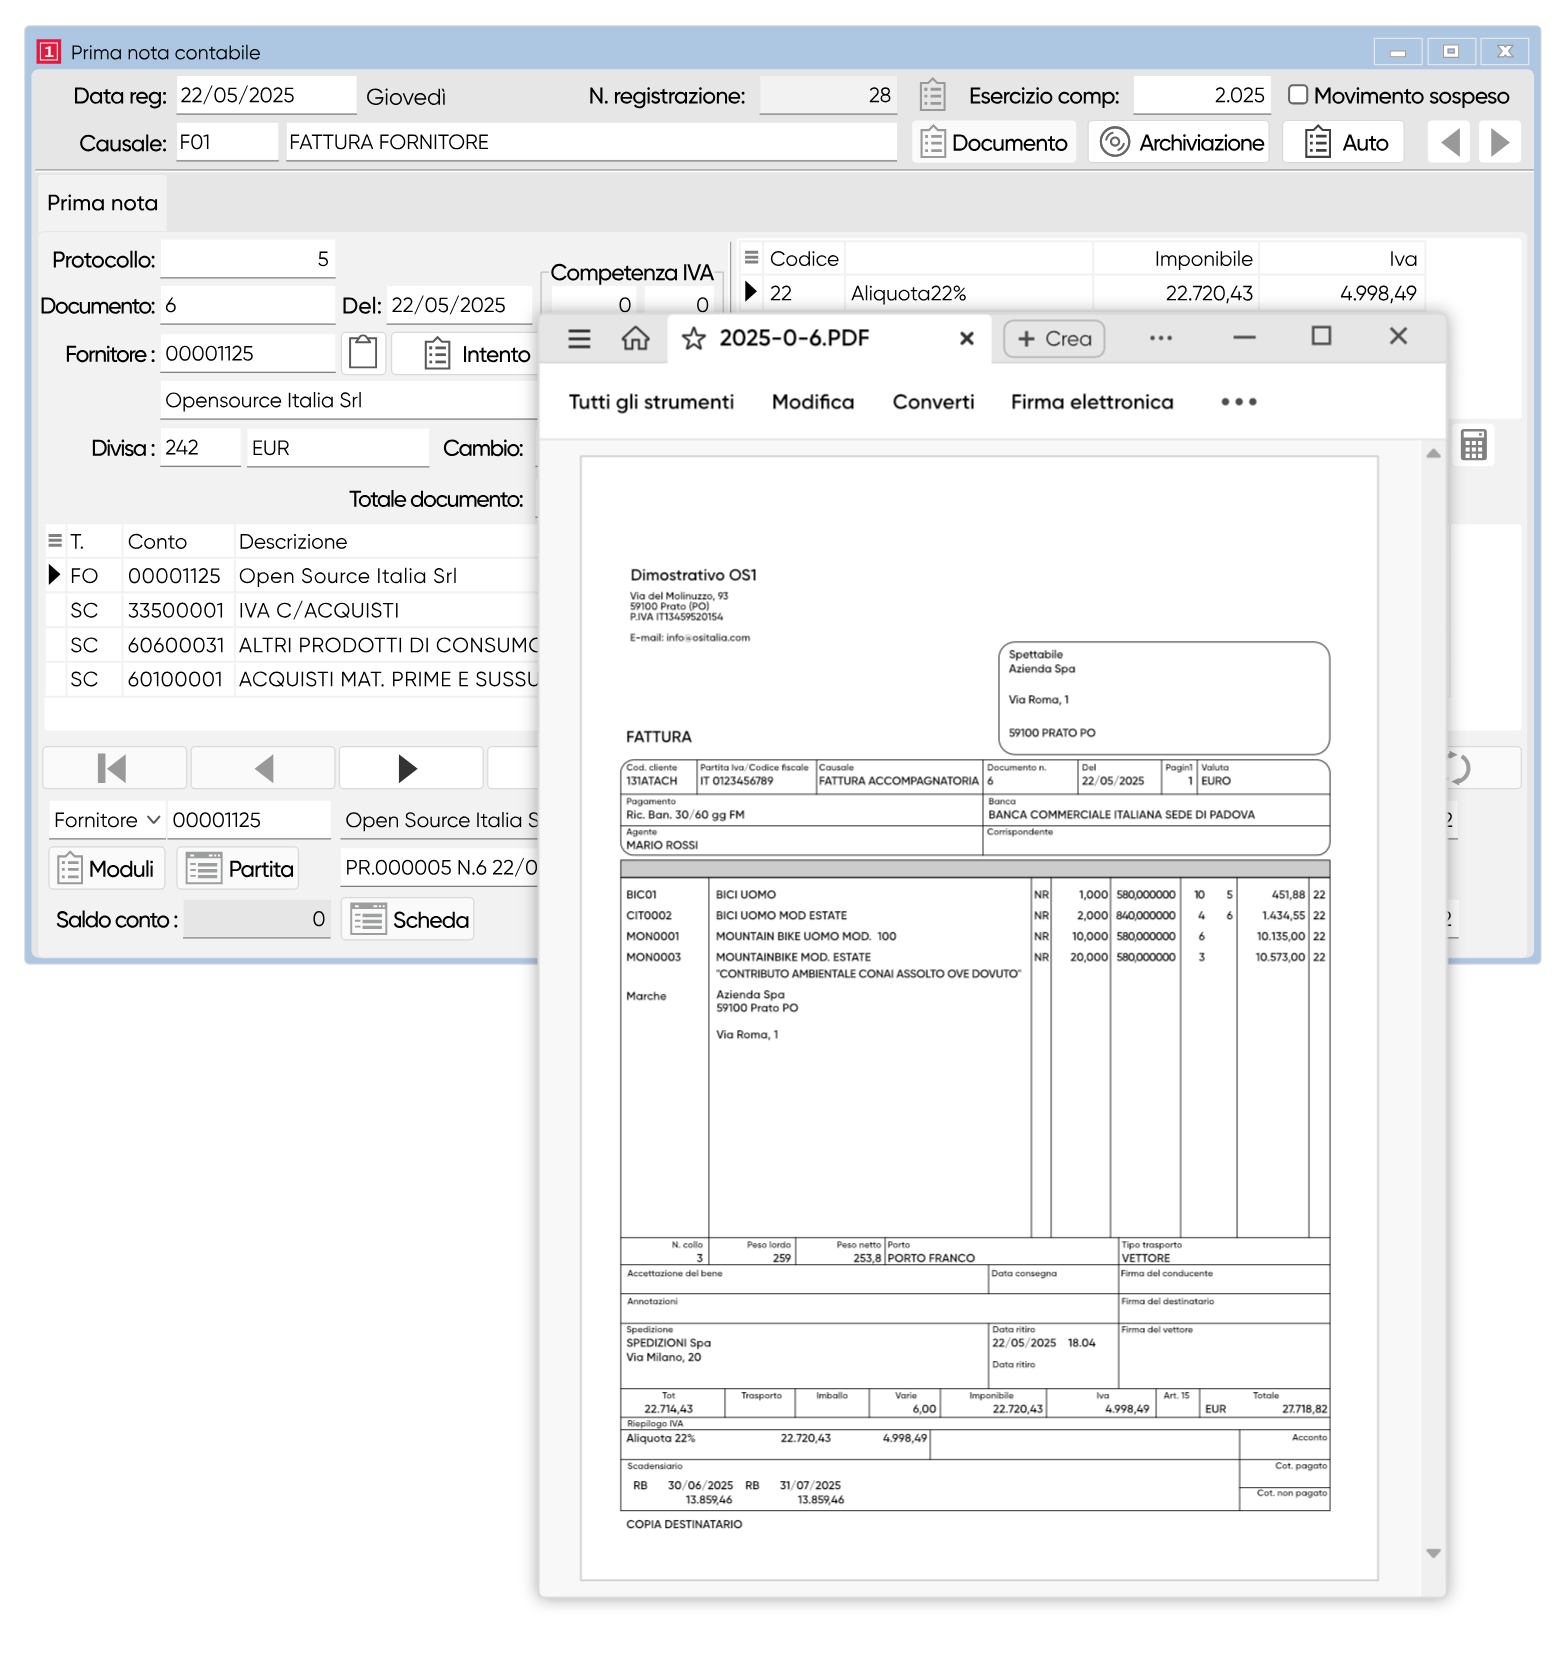Click the Protocollo input field
Image resolution: width=1567 pixels, height=1658 pixels.
pos(247,259)
